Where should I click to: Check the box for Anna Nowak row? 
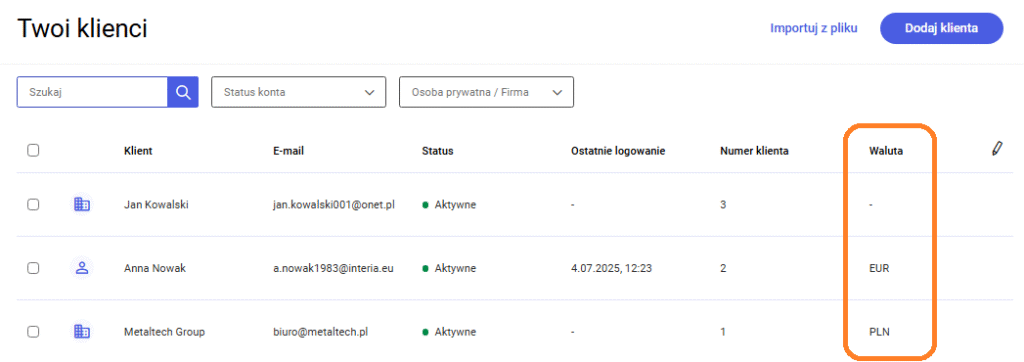point(33,268)
